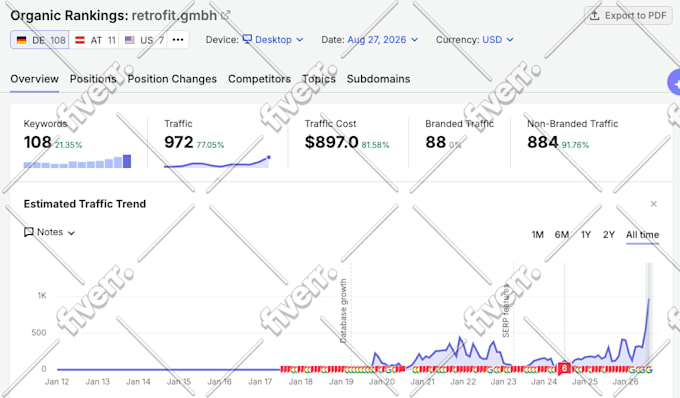The image size is (680, 398).
Task: Open the more countries ellipsis menu
Action: pyautogui.click(x=178, y=40)
